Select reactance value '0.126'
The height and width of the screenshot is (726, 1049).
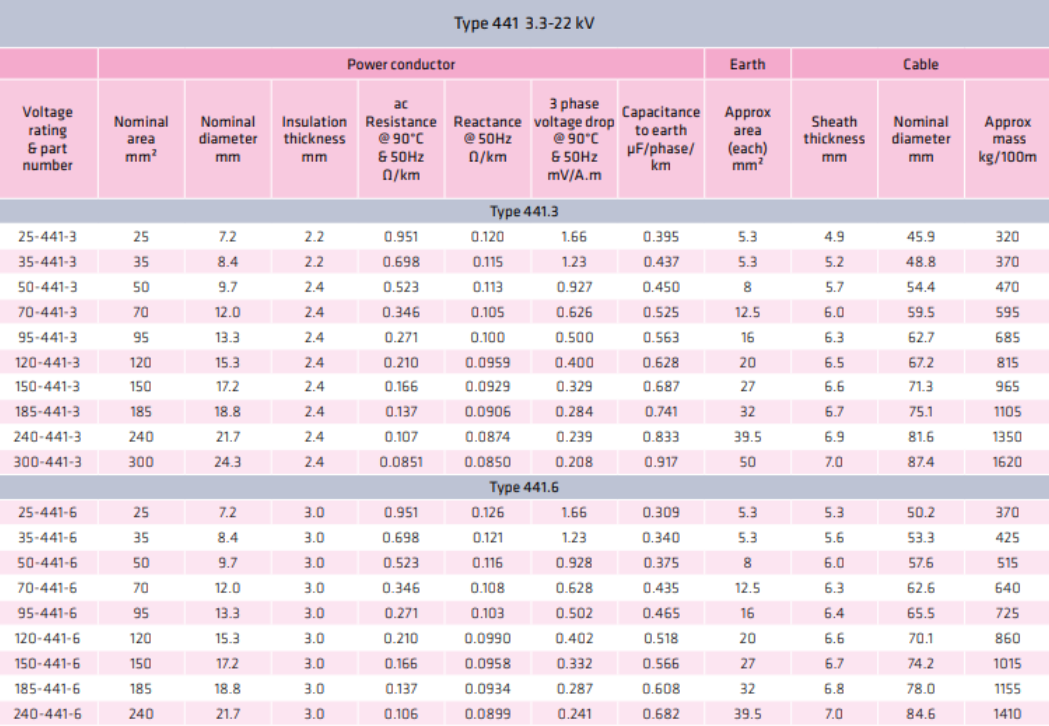click(487, 513)
